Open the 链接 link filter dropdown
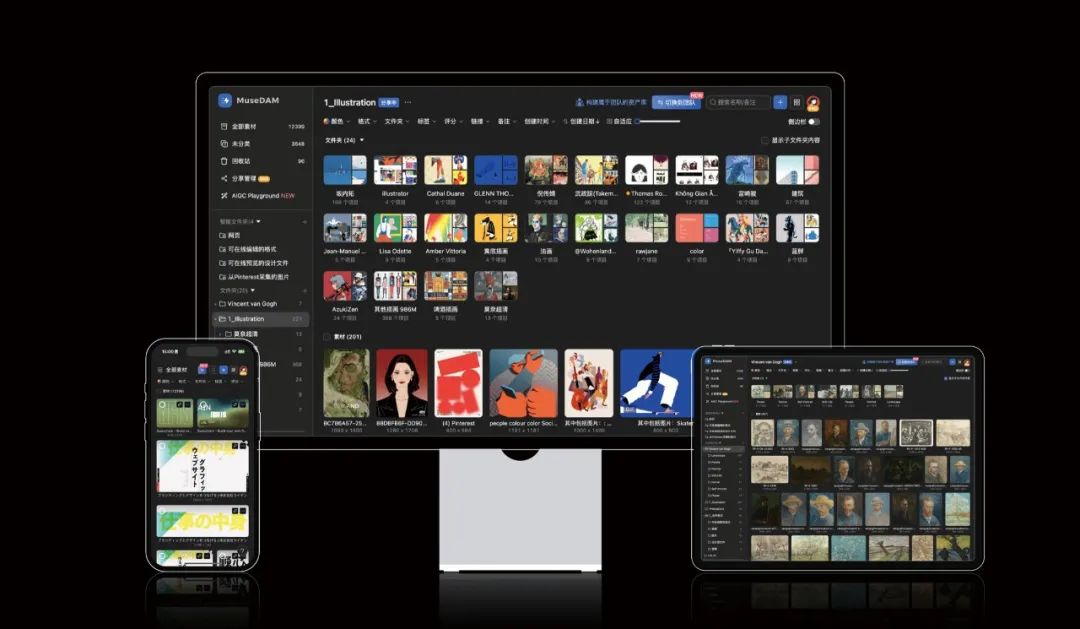Screen dimensions: 1080x629 click(x=480, y=121)
